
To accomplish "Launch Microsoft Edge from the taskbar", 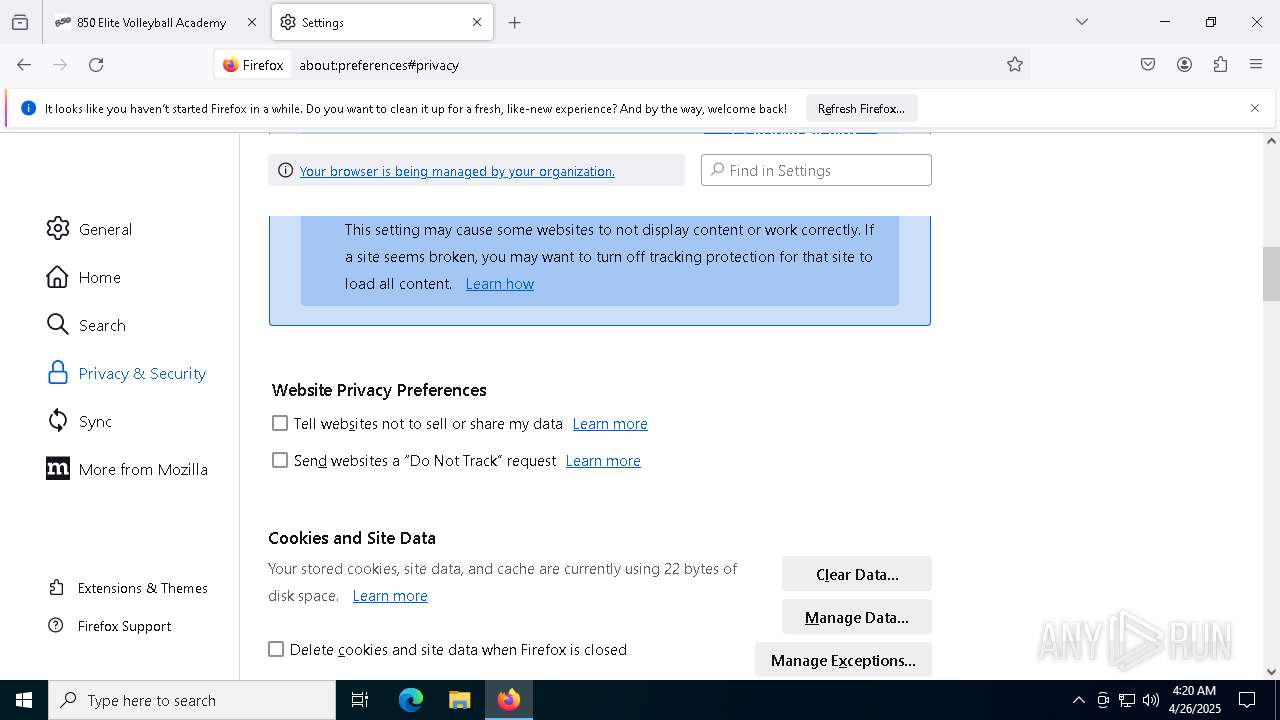I will click(x=411, y=700).
